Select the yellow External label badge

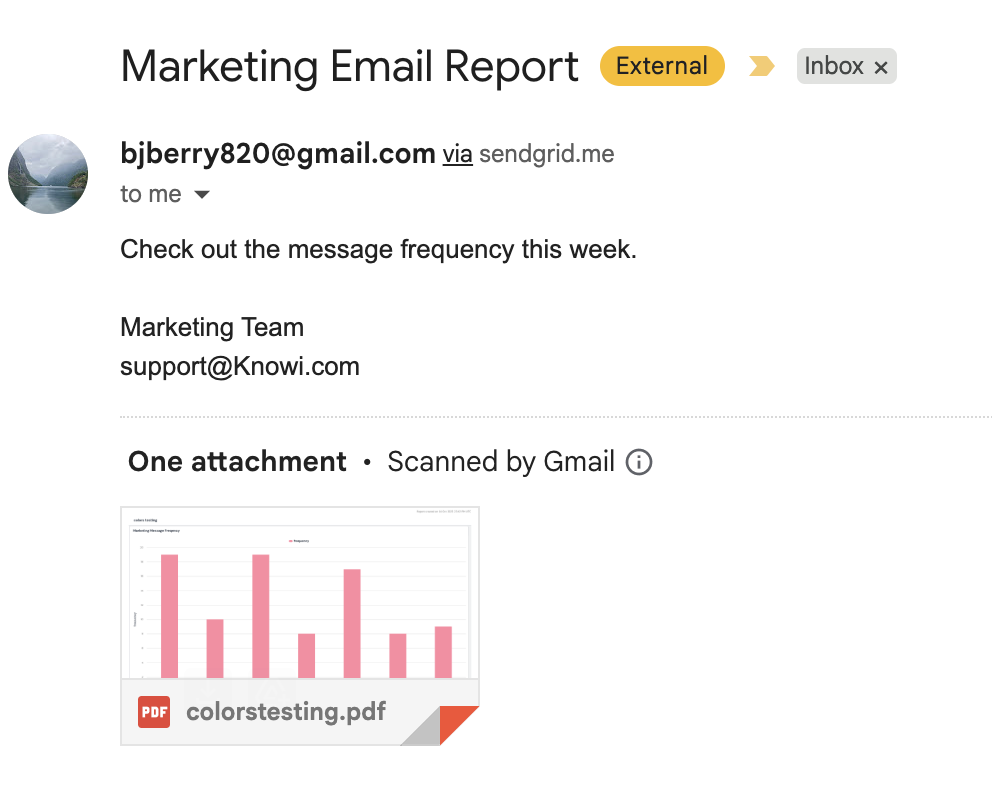point(662,67)
